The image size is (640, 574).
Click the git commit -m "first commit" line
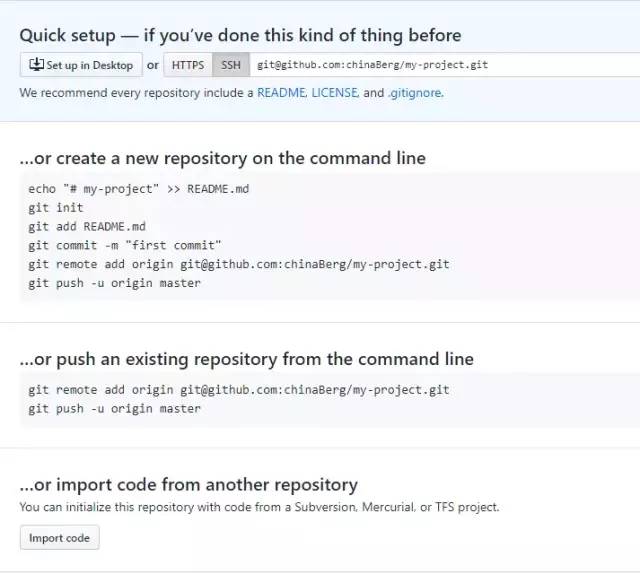[125, 245]
